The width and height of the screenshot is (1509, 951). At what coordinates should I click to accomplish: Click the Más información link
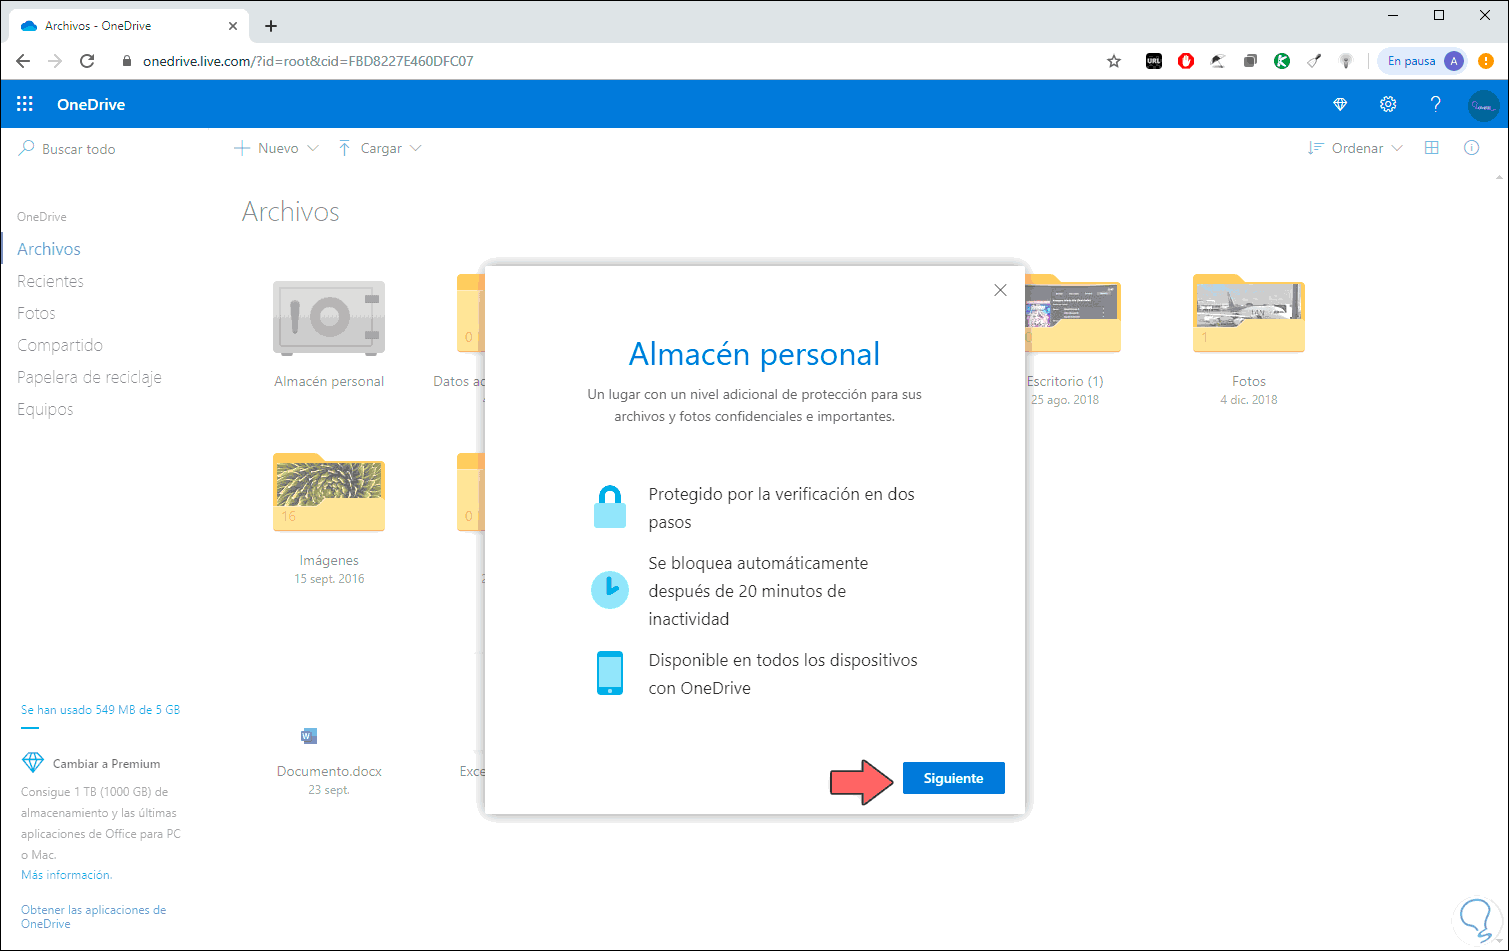click(x=66, y=875)
